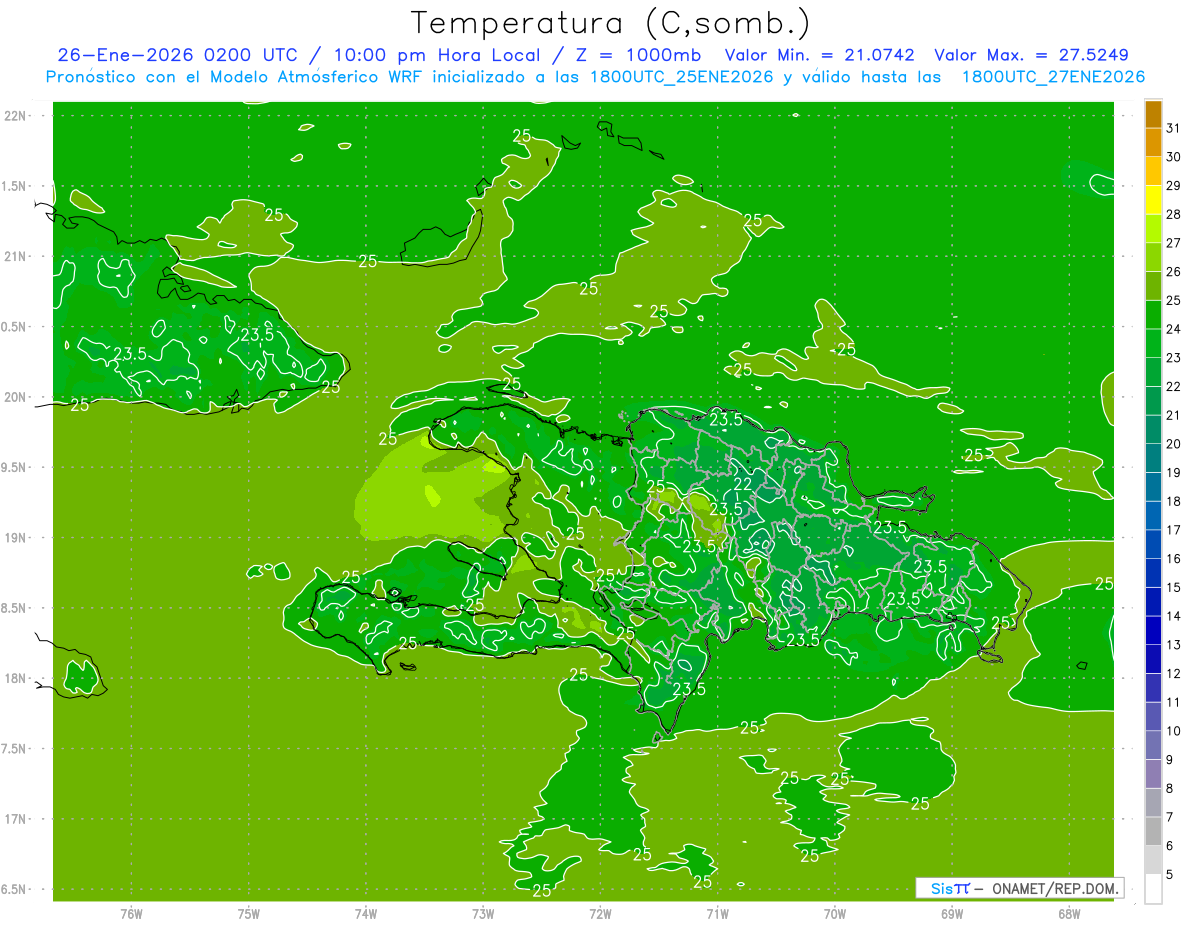Click the legend scale value "28"
This screenshot has width=1200, height=927.
click(1174, 214)
